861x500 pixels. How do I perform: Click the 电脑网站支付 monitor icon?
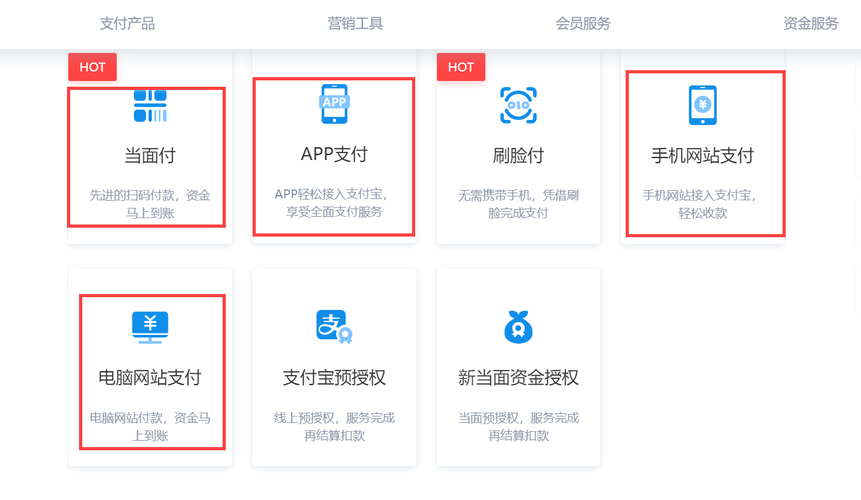tap(150, 327)
